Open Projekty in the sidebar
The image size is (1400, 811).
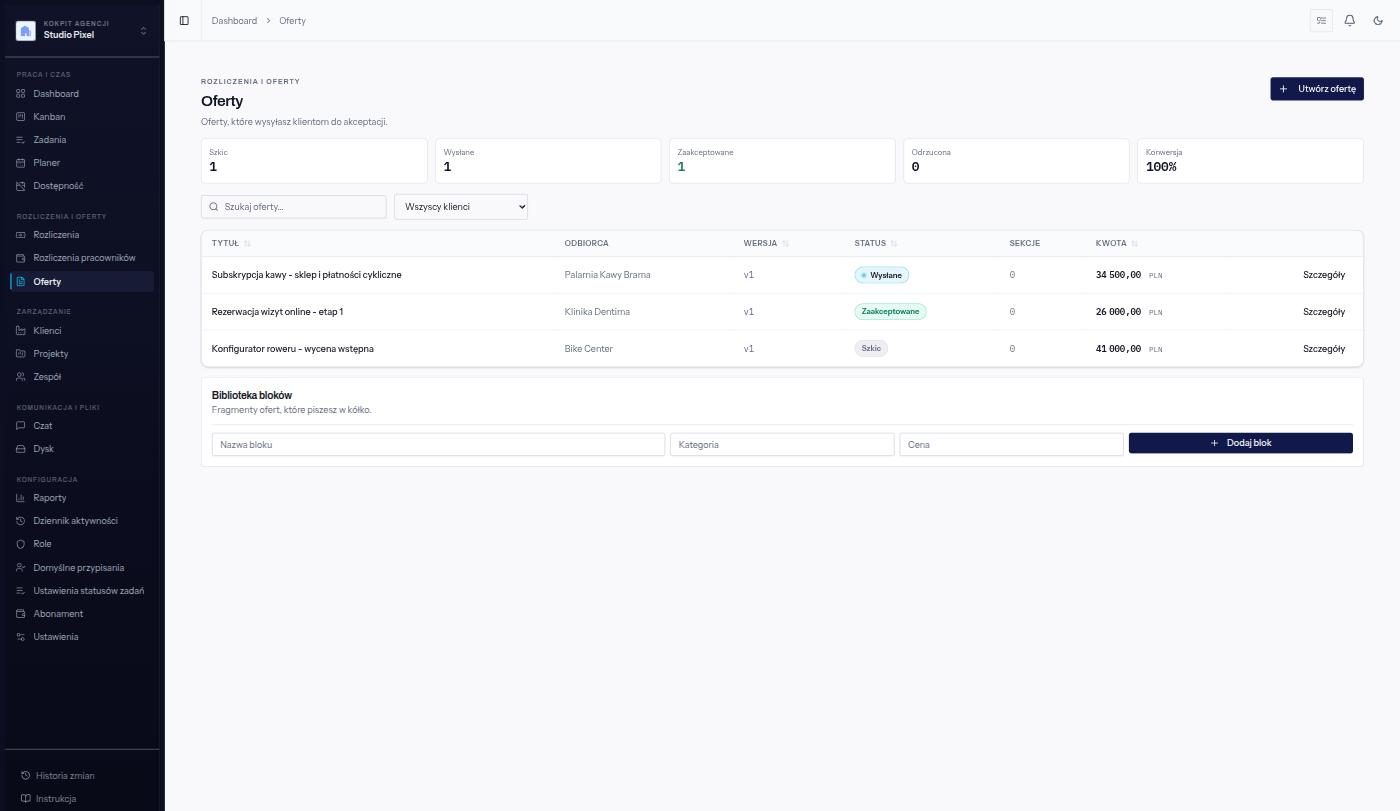82,354
